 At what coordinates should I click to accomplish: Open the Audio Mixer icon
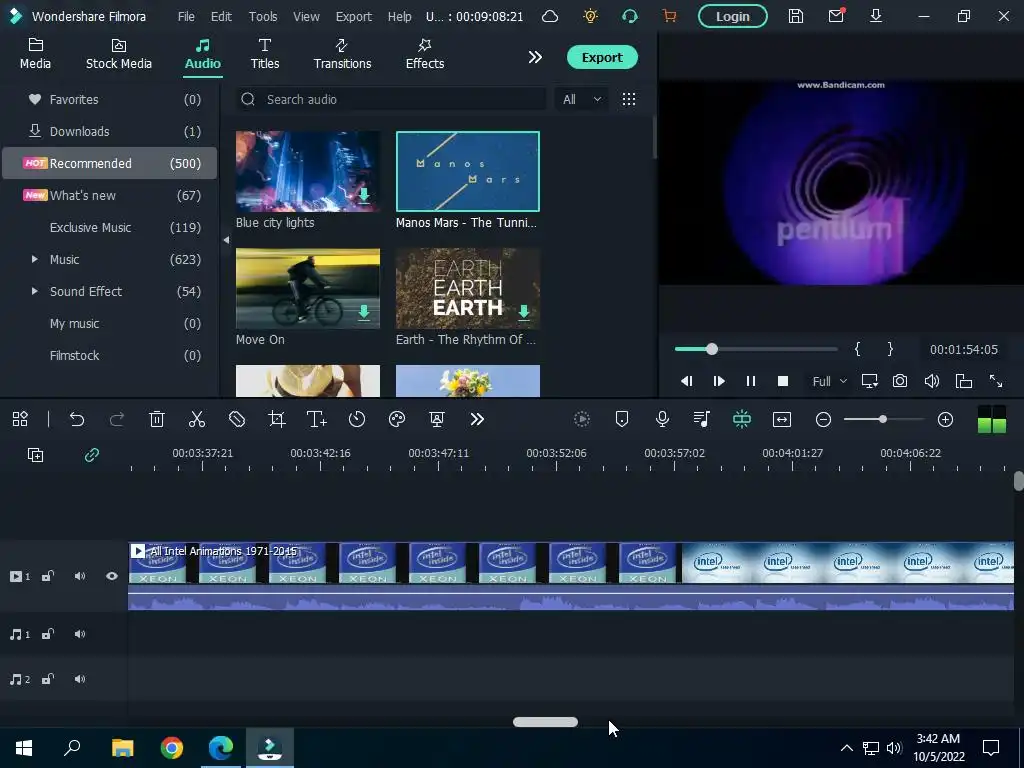click(x=702, y=419)
